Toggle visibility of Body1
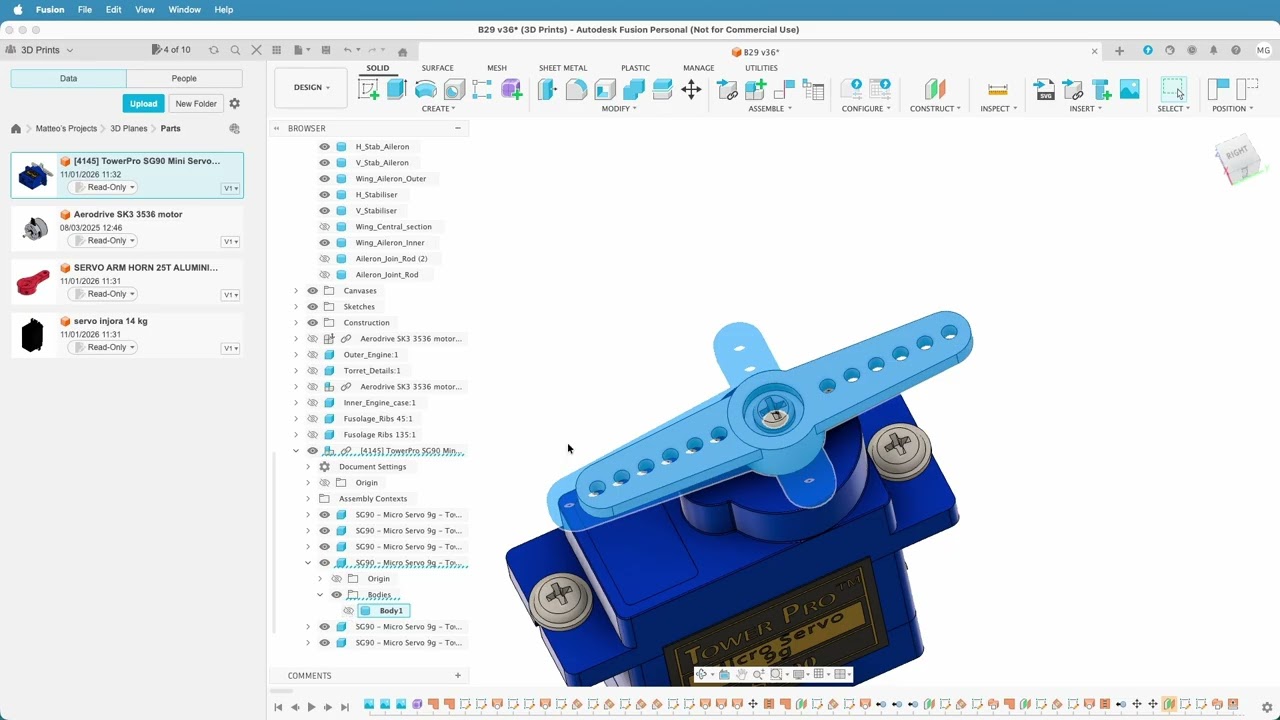The width and height of the screenshot is (1280, 720). (348, 611)
